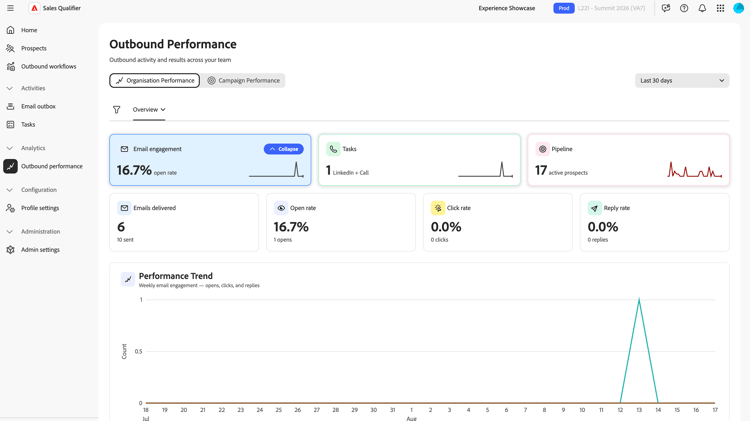Image resolution: width=750 pixels, height=421 pixels.
Task: Click the Email engagement envelope icon
Action: pyautogui.click(x=124, y=149)
